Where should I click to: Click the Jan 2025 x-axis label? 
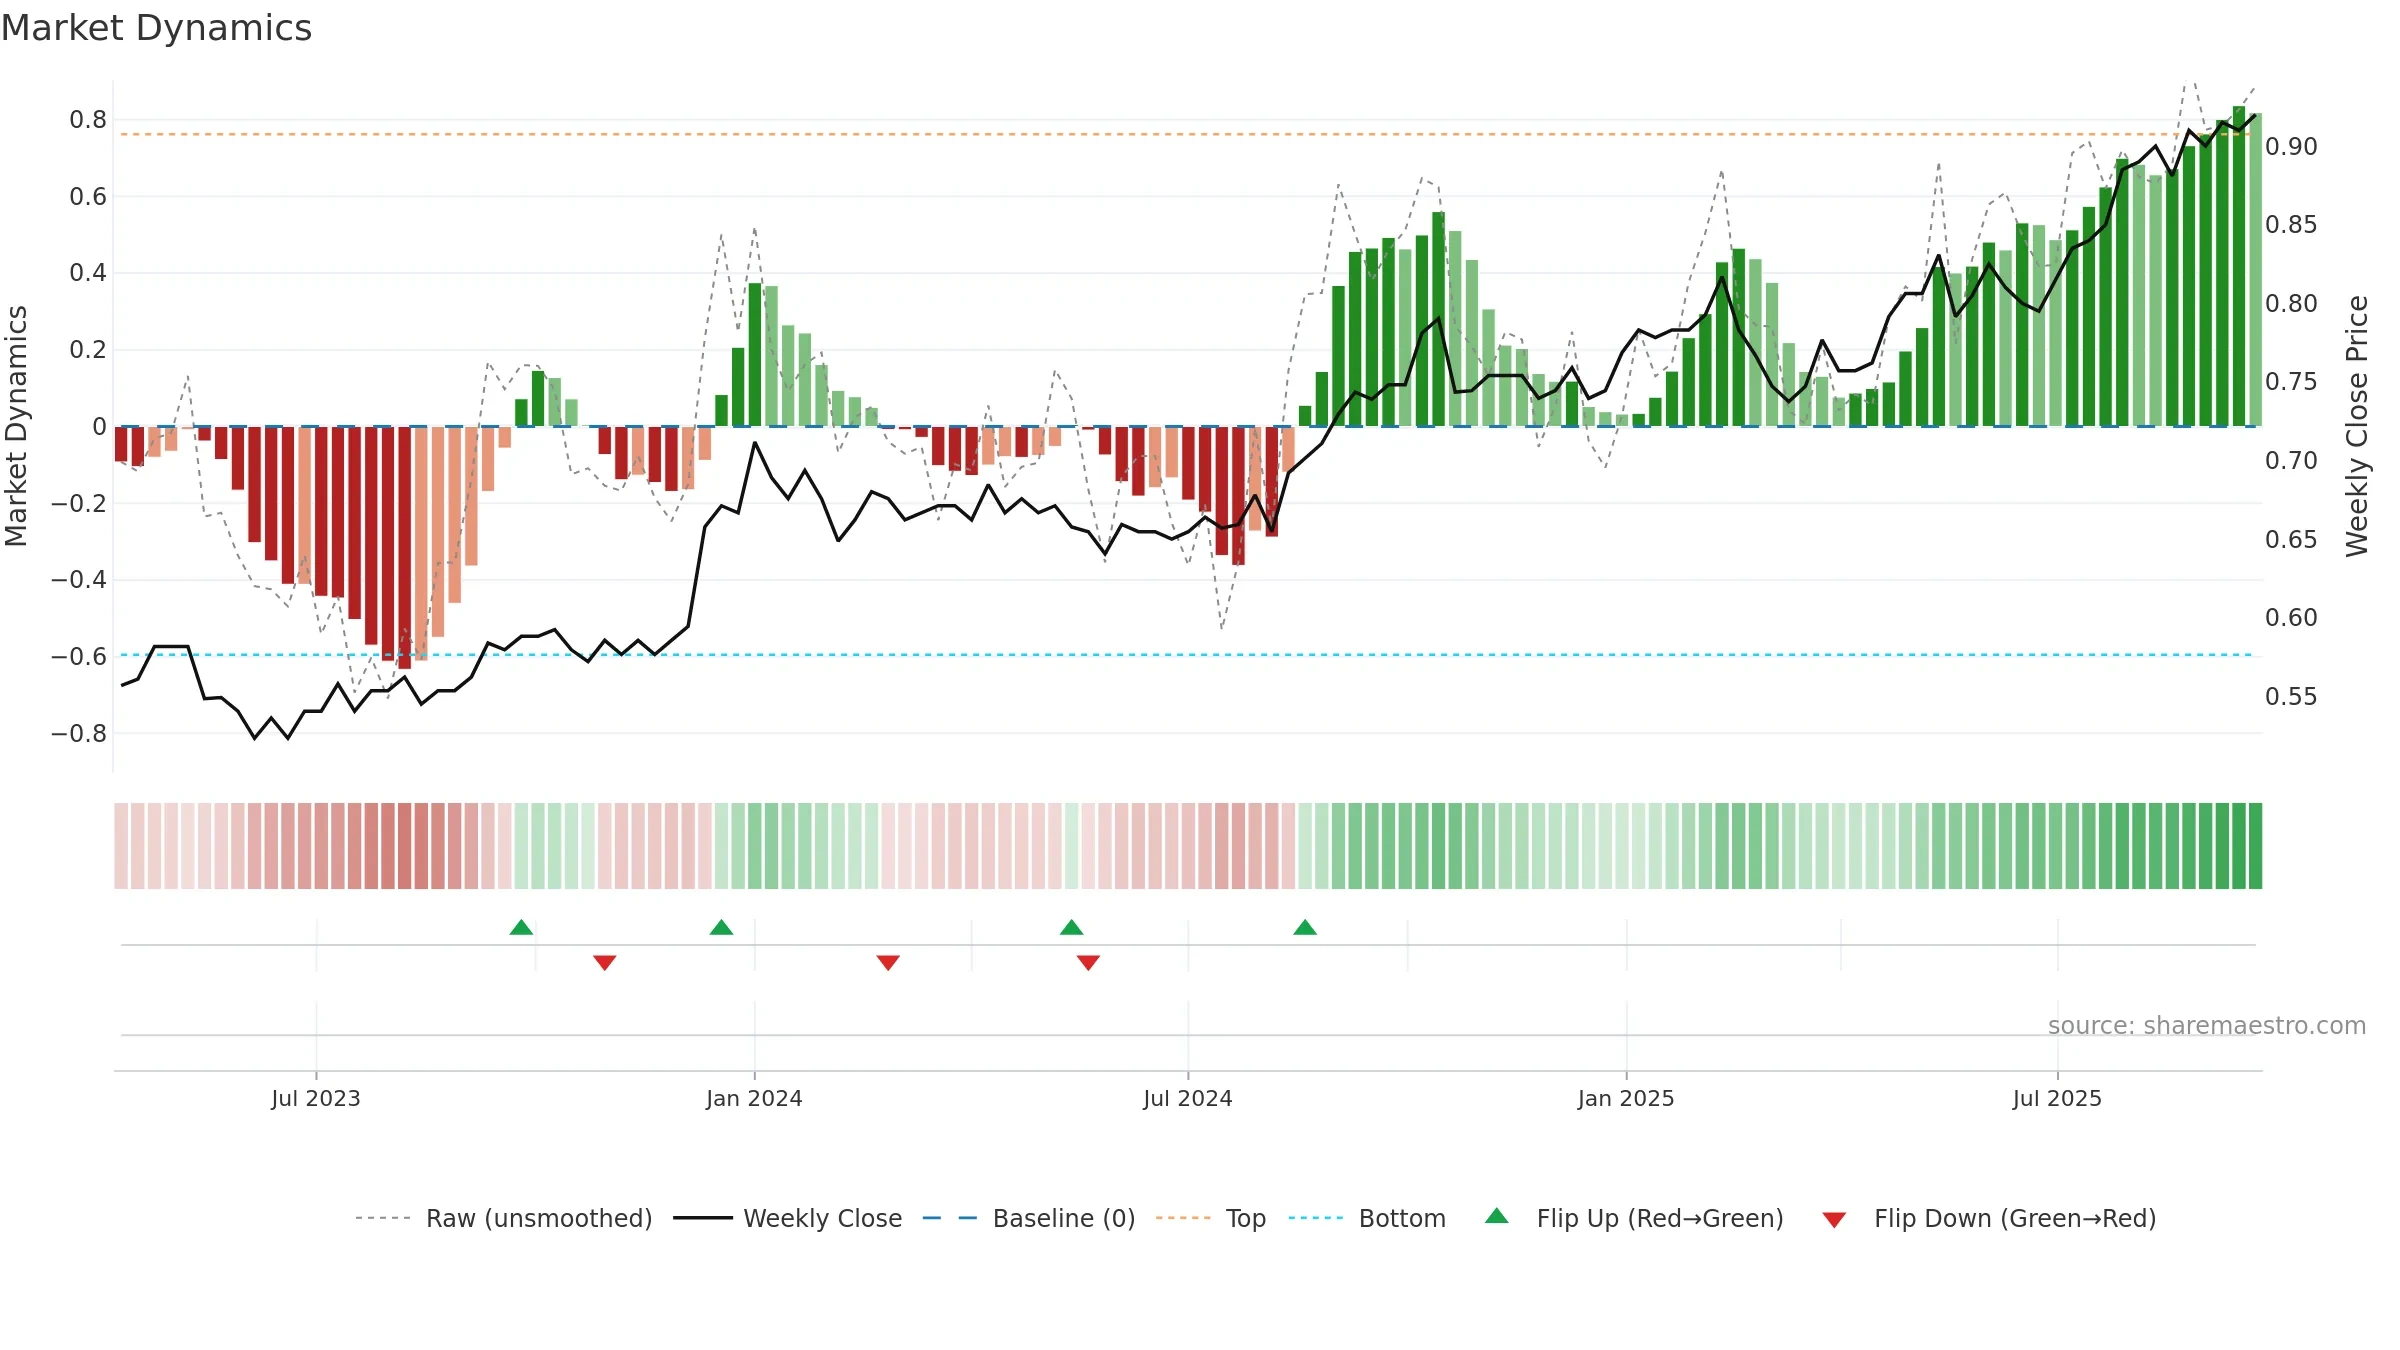point(1626,1098)
